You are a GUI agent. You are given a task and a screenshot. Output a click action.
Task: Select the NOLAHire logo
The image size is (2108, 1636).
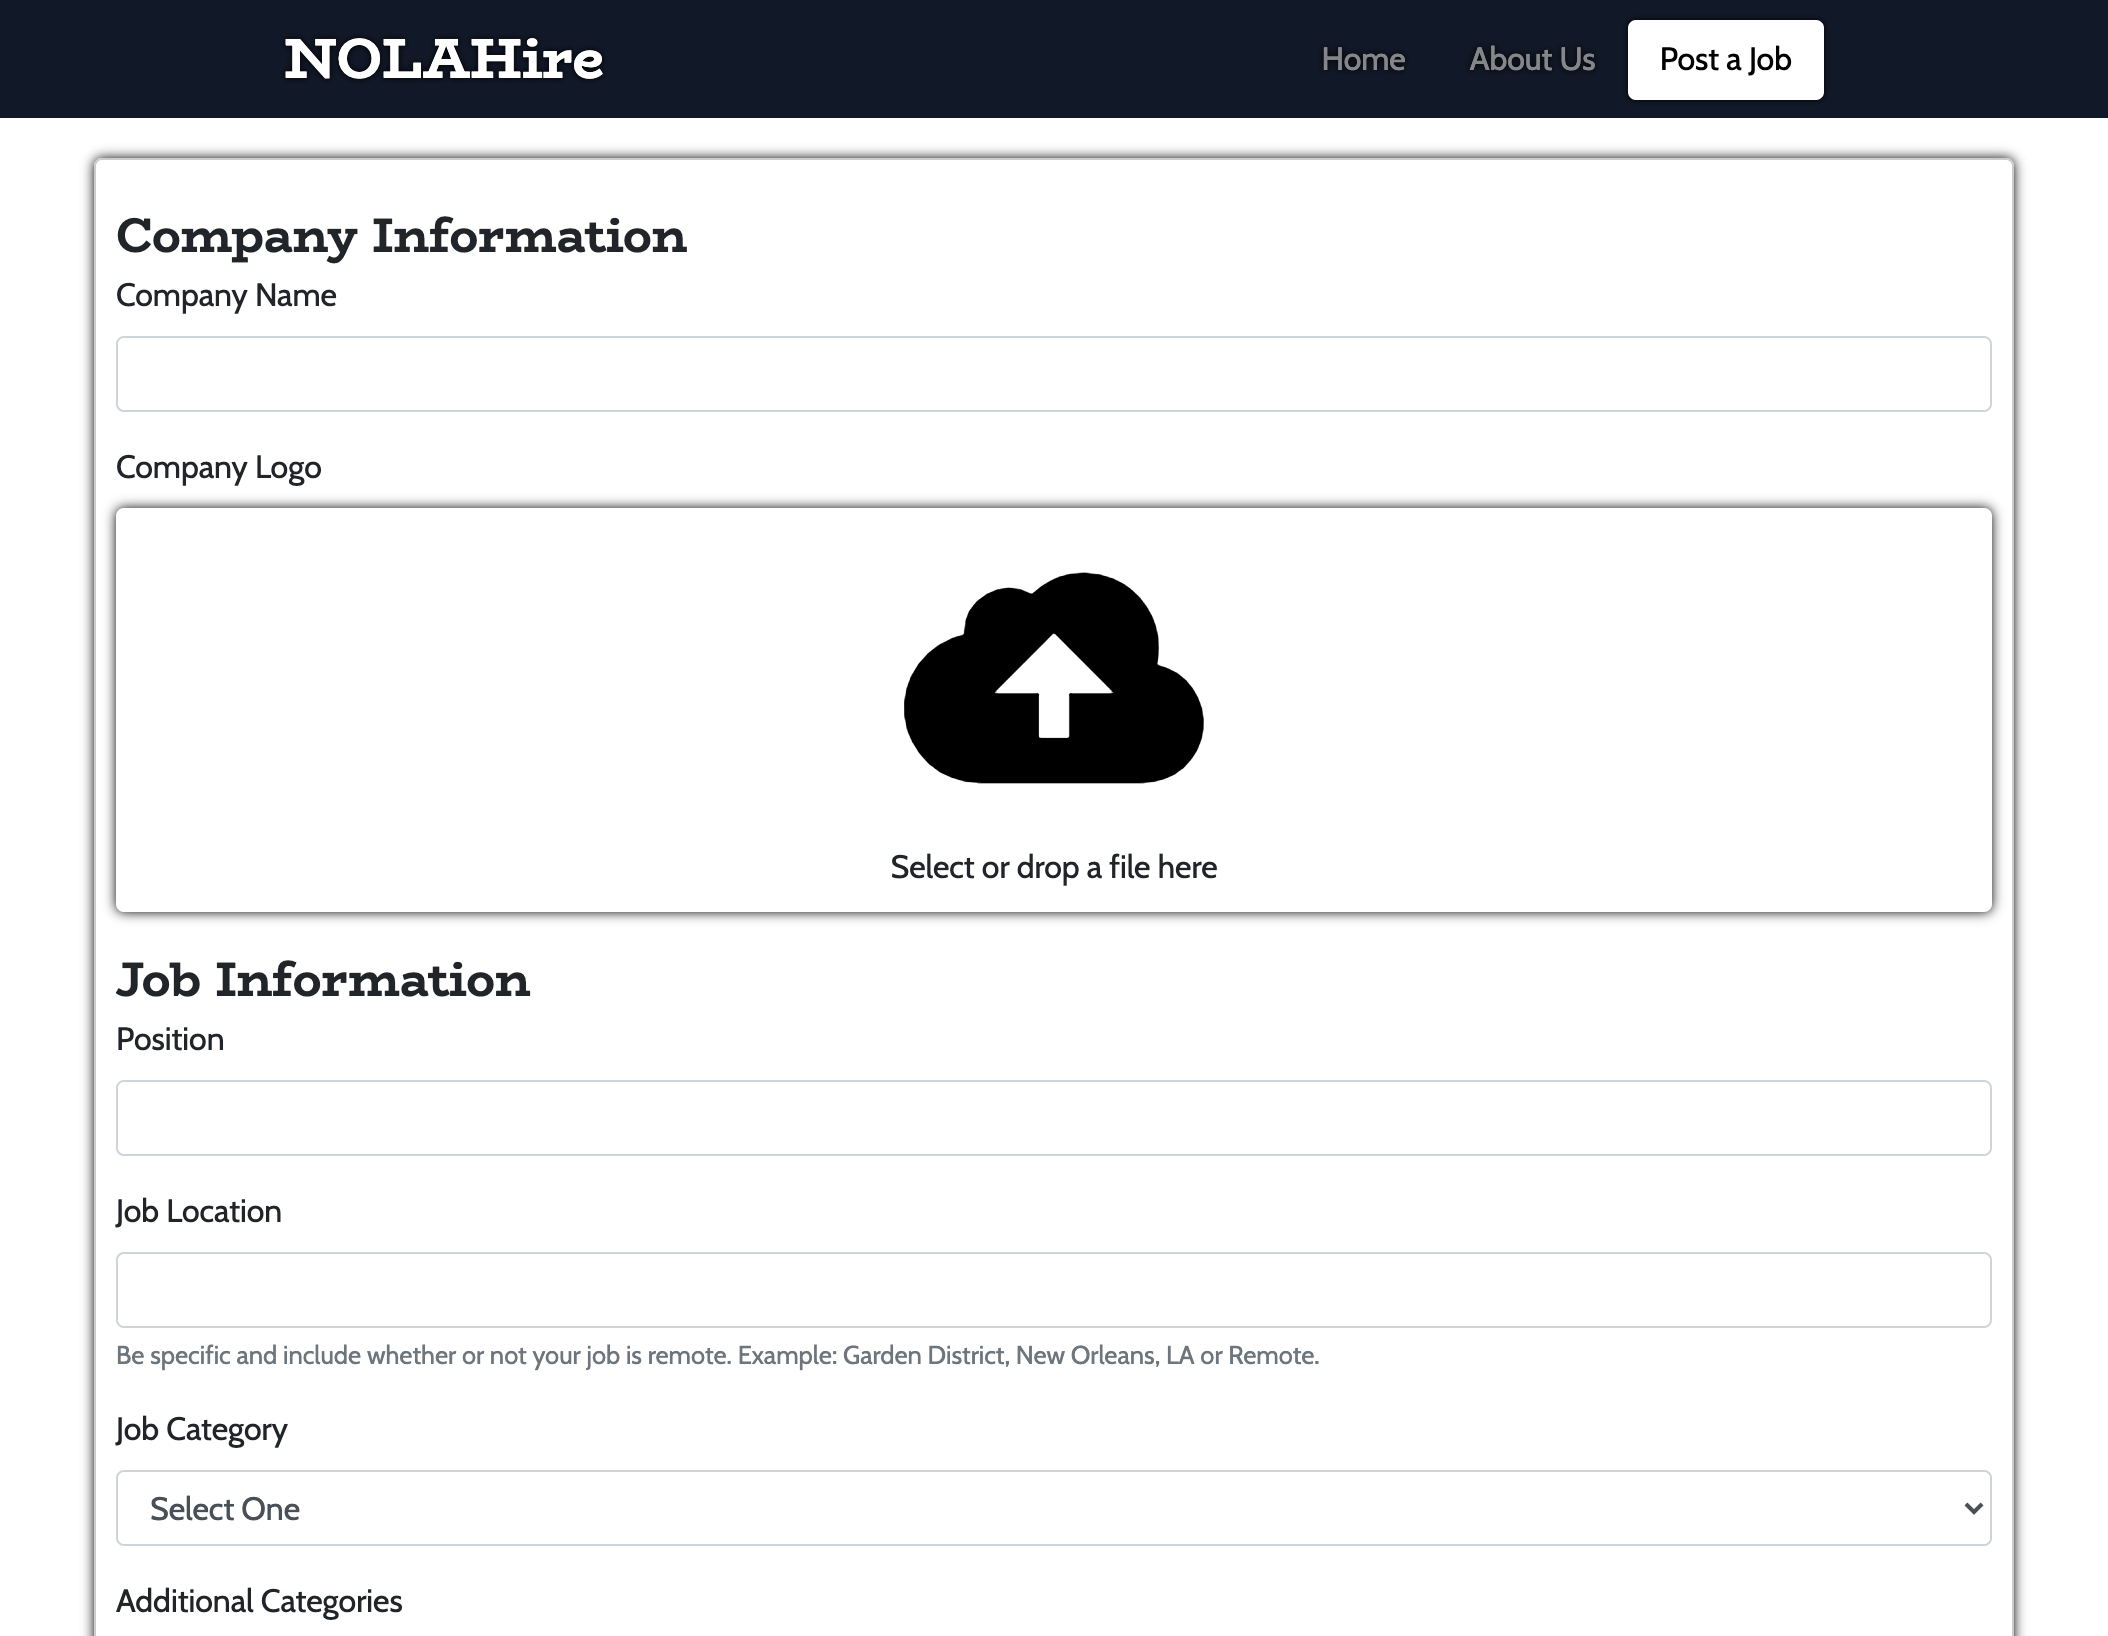[x=443, y=59]
